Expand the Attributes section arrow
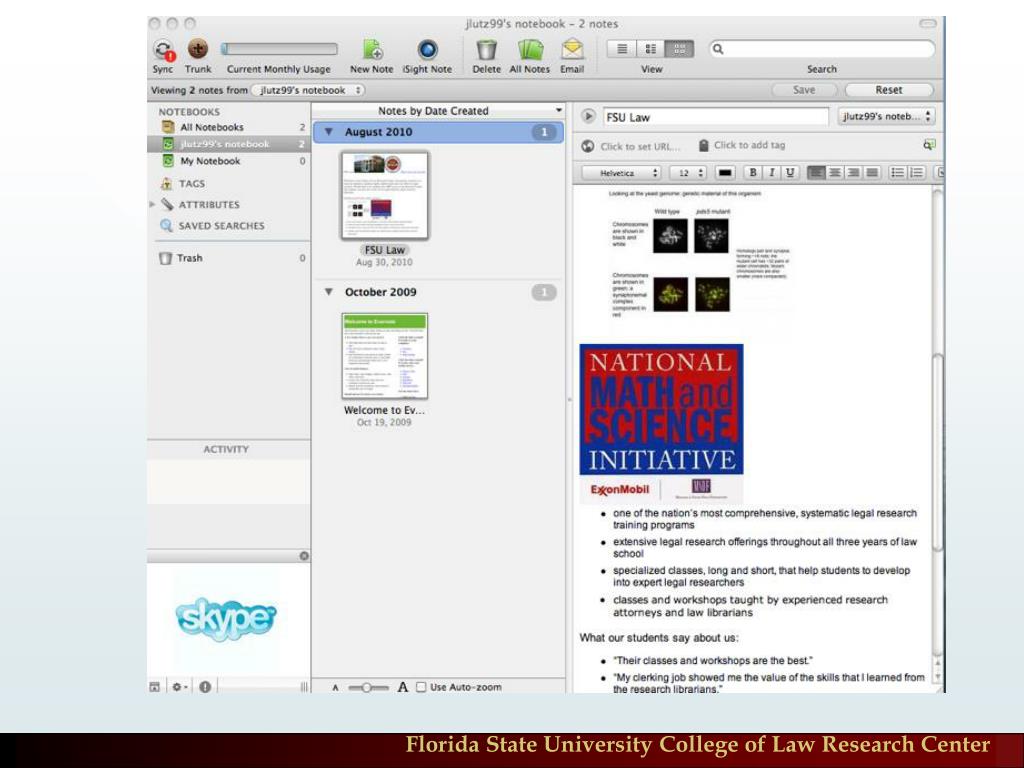Screen dimensions: 1024x768 pos(152,204)
